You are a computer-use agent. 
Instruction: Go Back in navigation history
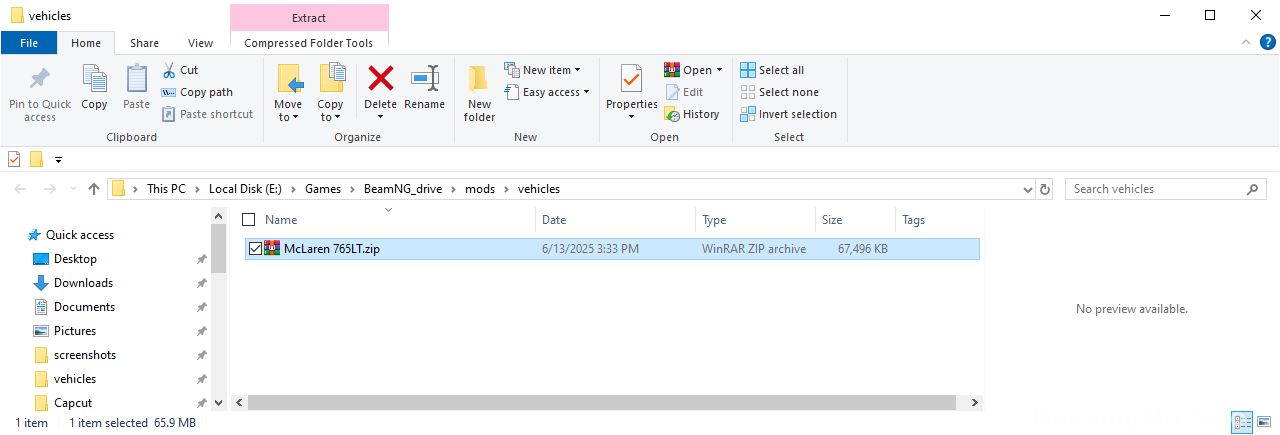[x=22, y=189]
